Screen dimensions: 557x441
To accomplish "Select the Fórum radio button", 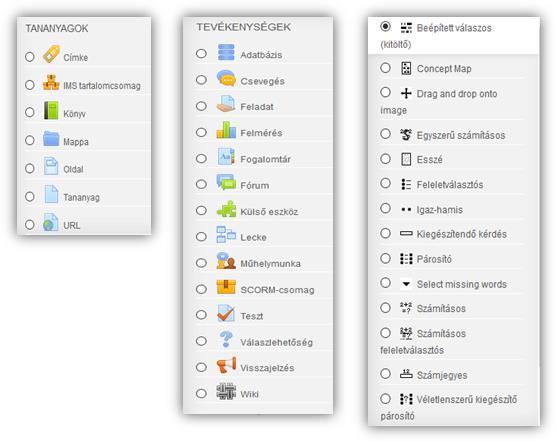I will [201, 184].
